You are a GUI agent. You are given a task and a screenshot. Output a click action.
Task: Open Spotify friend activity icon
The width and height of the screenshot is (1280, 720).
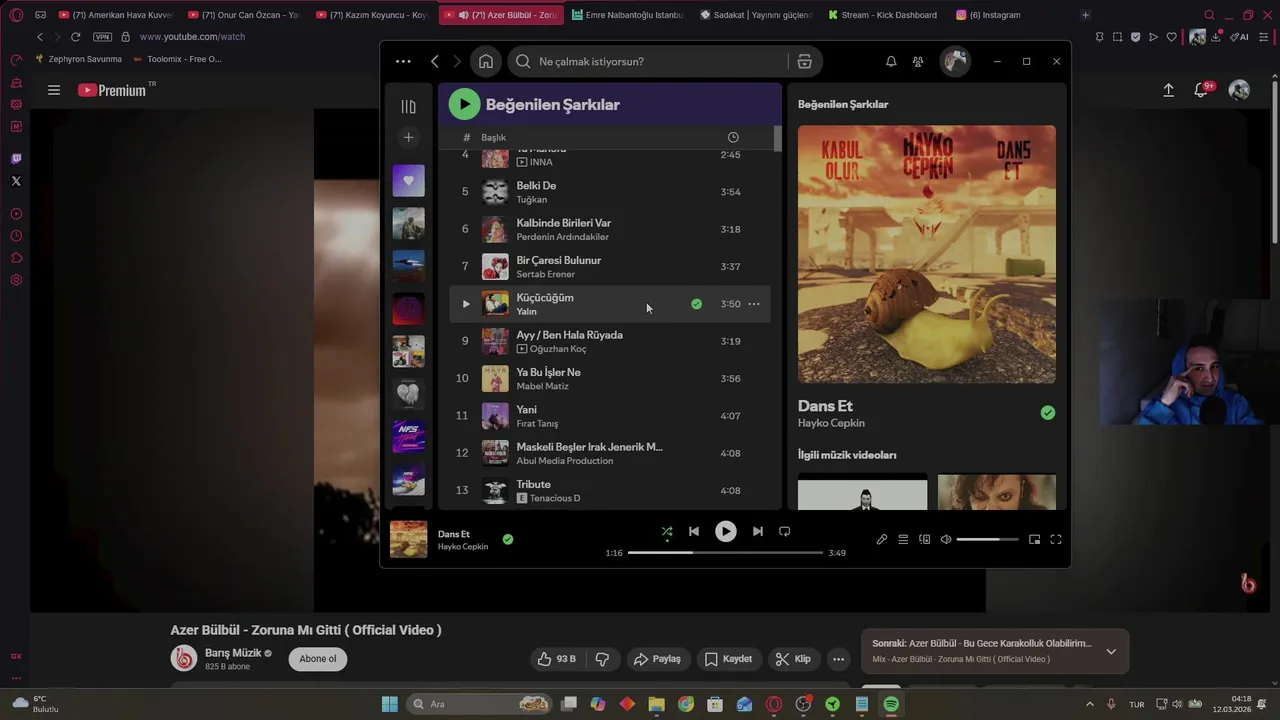pos(918,61)
